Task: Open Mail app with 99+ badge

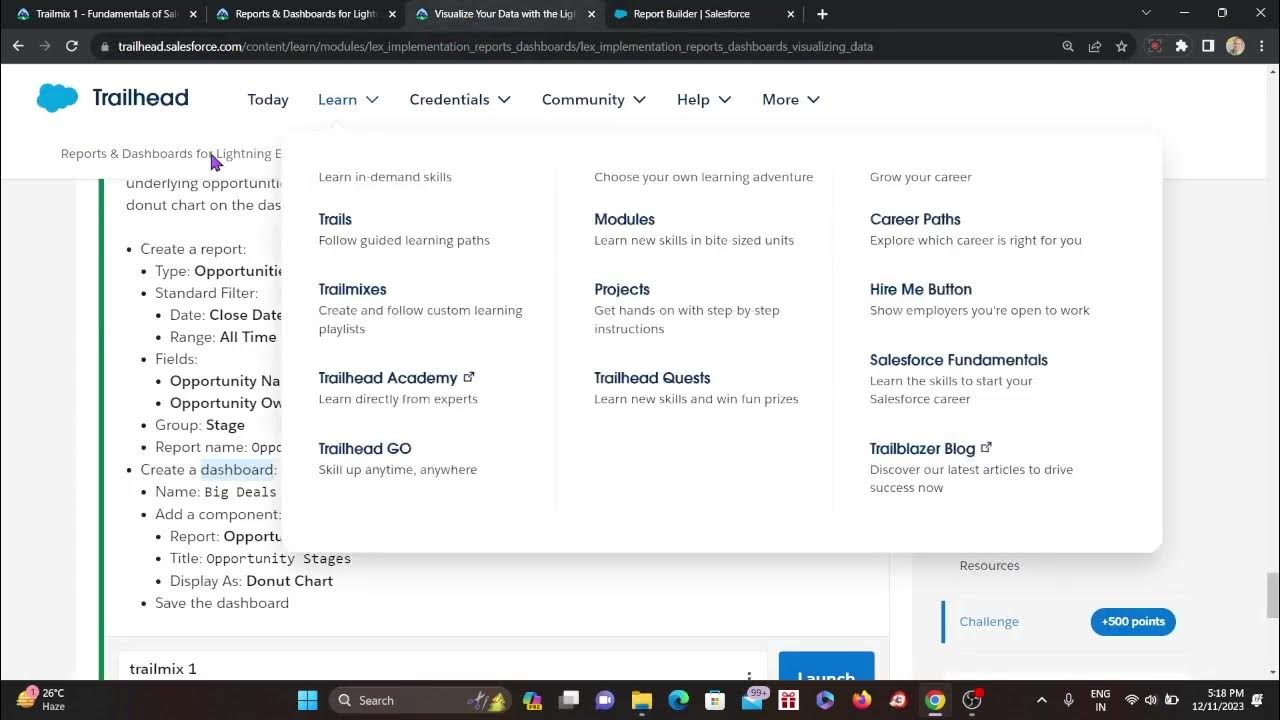Action: pyautogui.click(x=752, y=699)
